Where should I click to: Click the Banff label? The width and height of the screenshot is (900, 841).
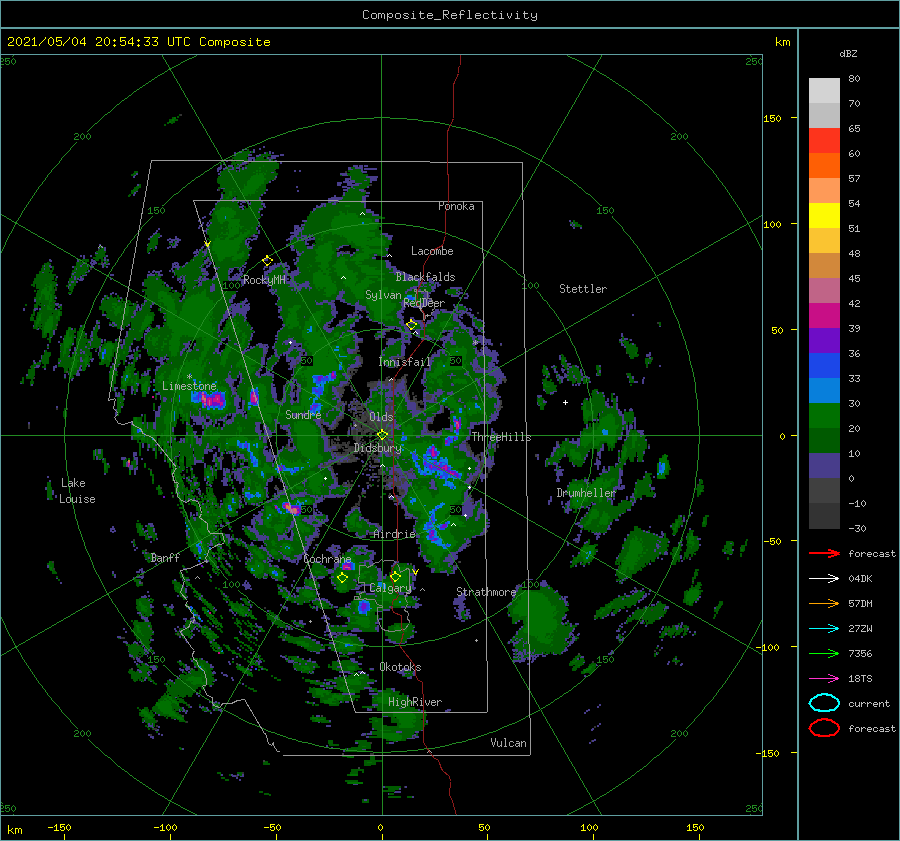[x=165, y=557]
